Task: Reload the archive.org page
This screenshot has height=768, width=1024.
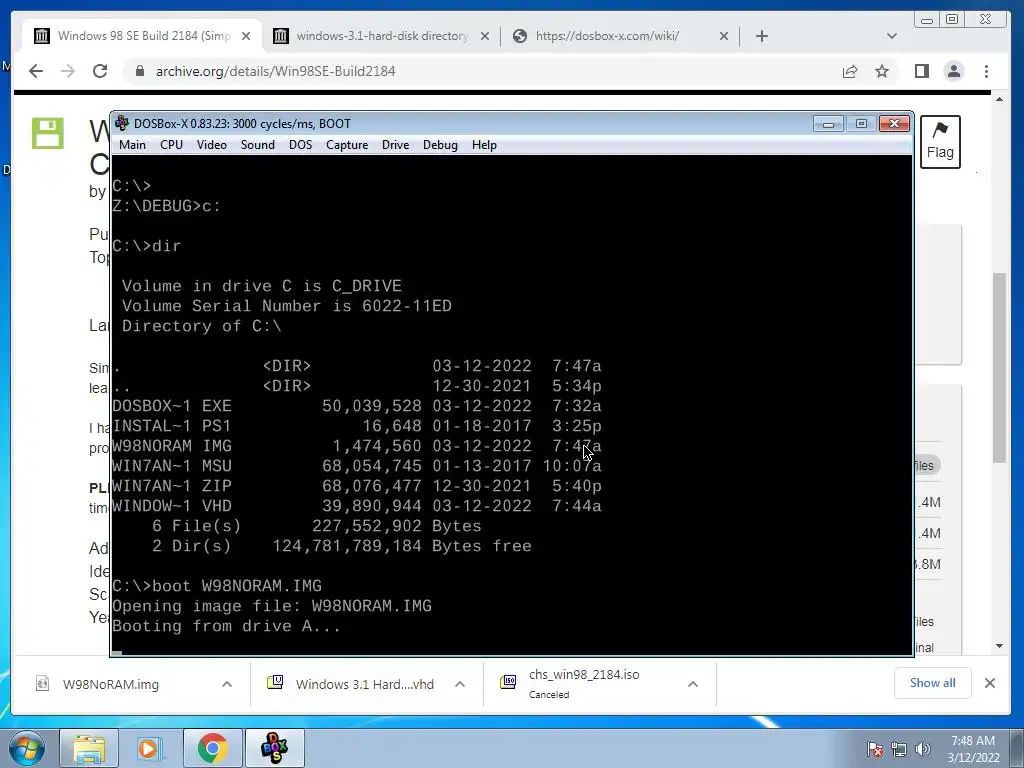Action: tap(100, 71)
